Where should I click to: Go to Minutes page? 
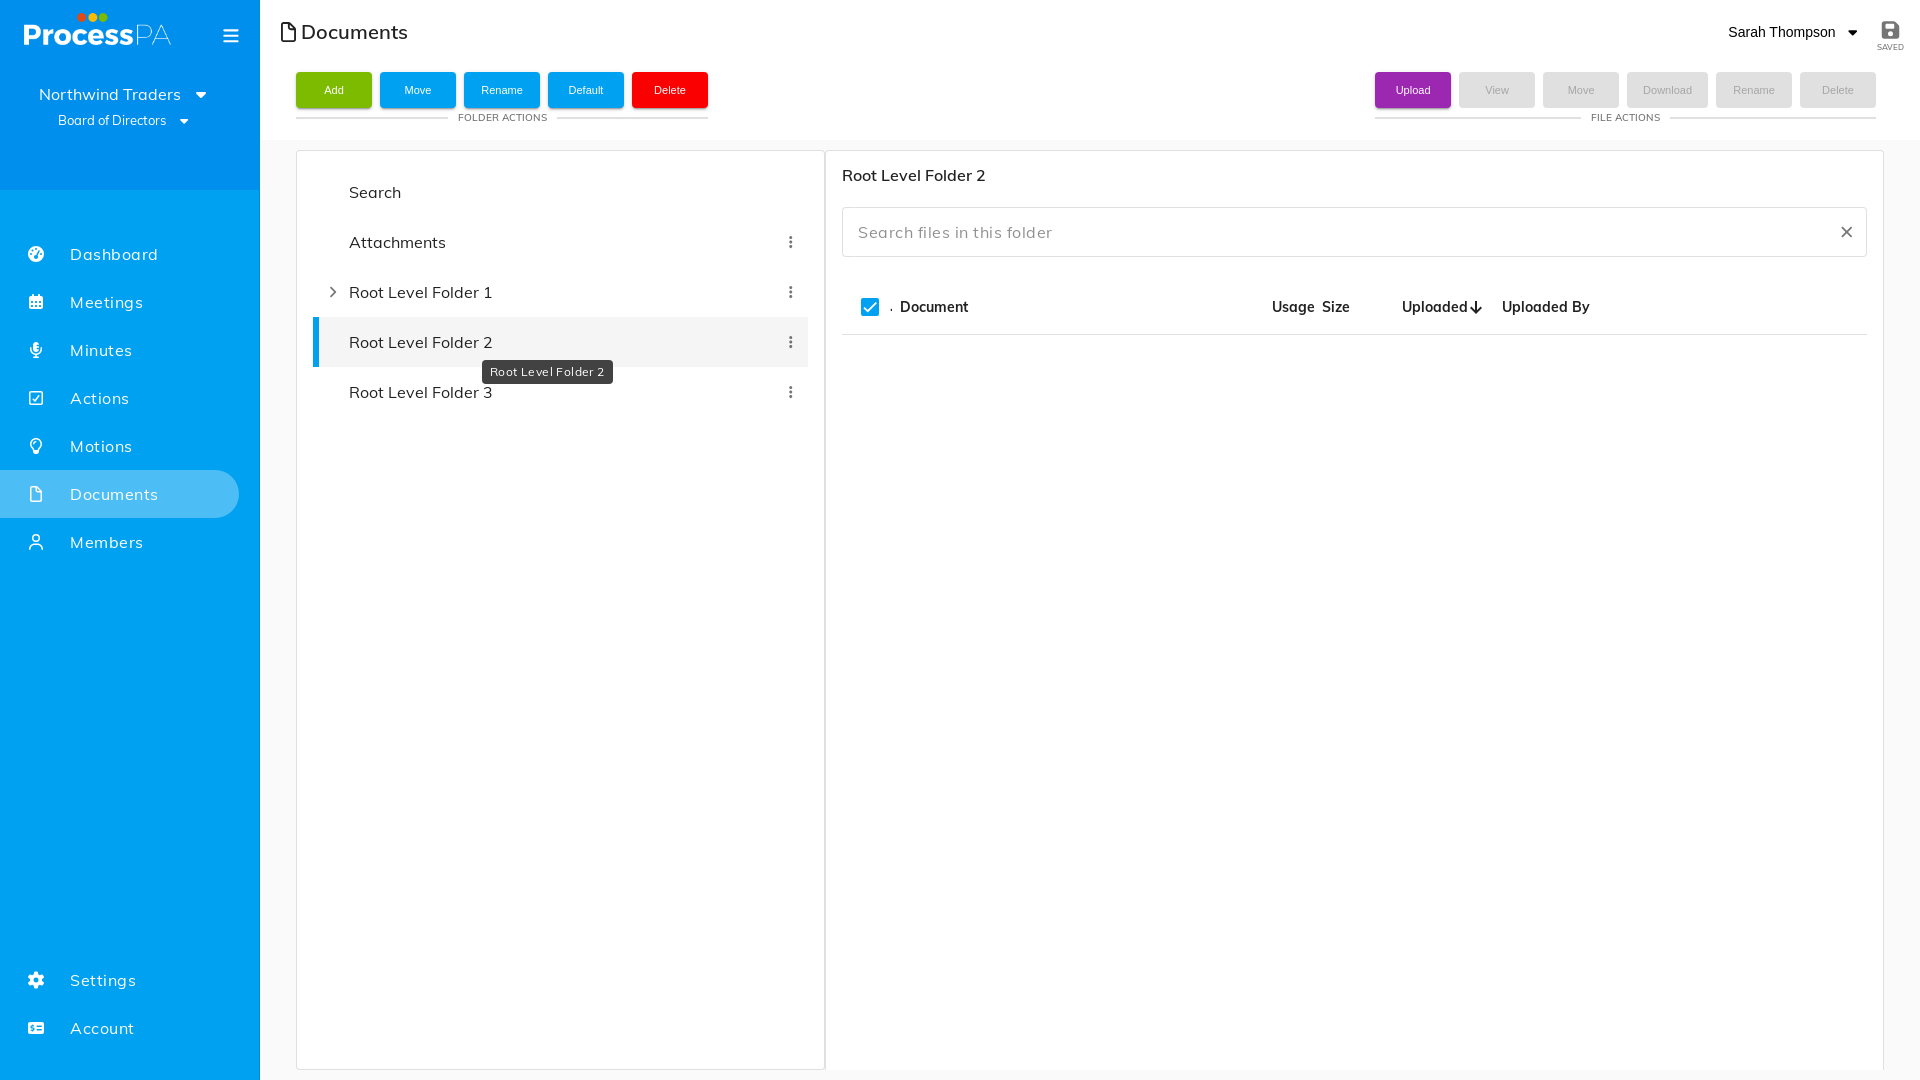tap(101, 350)
